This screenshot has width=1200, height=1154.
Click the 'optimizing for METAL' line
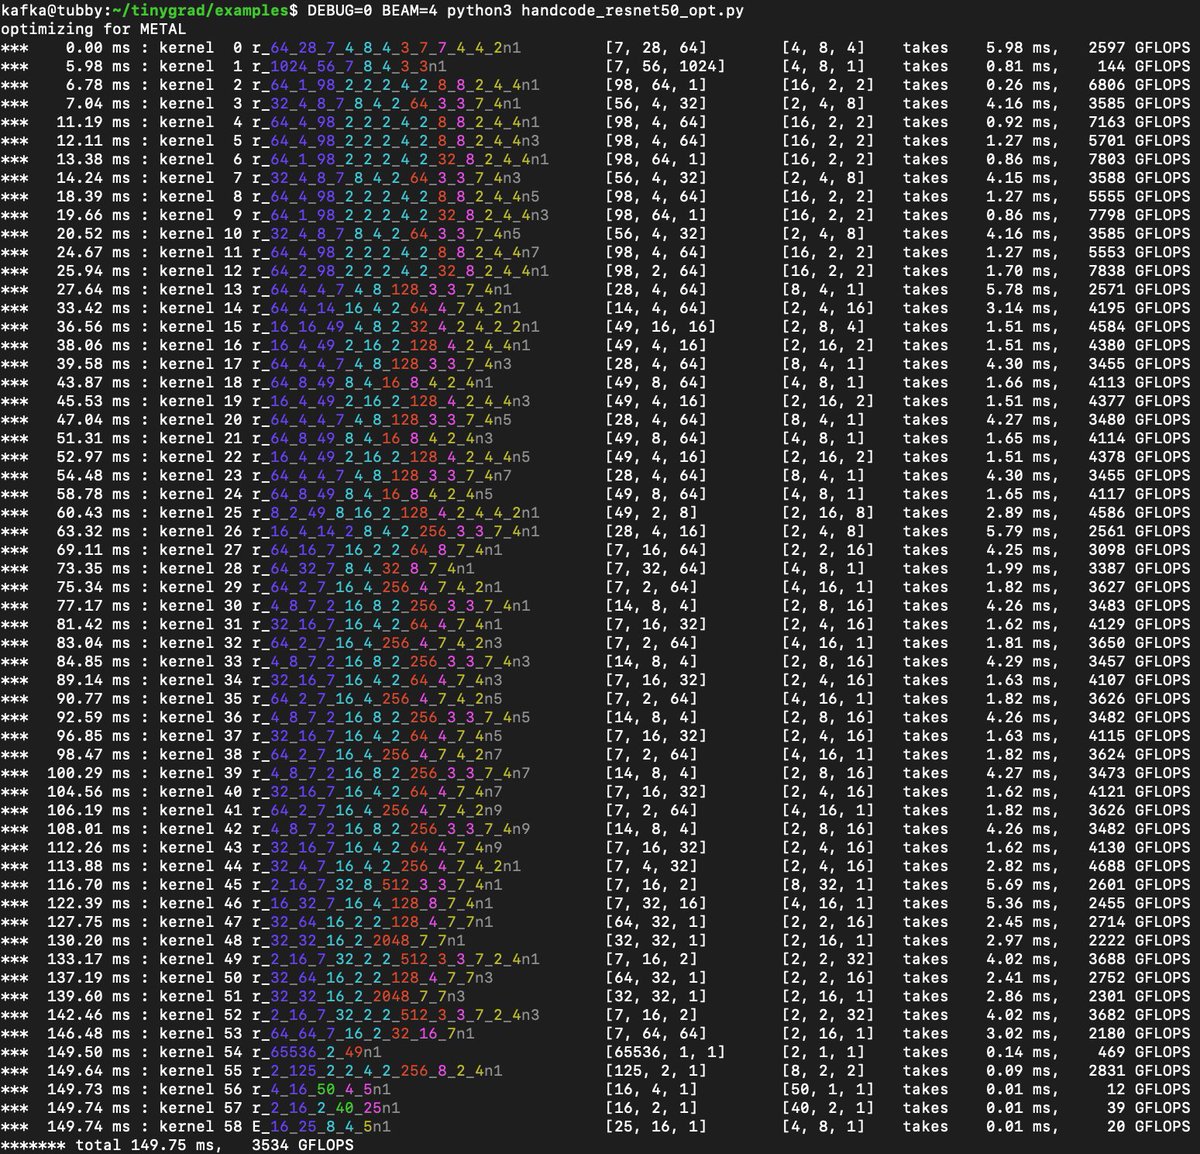point(93,29)
